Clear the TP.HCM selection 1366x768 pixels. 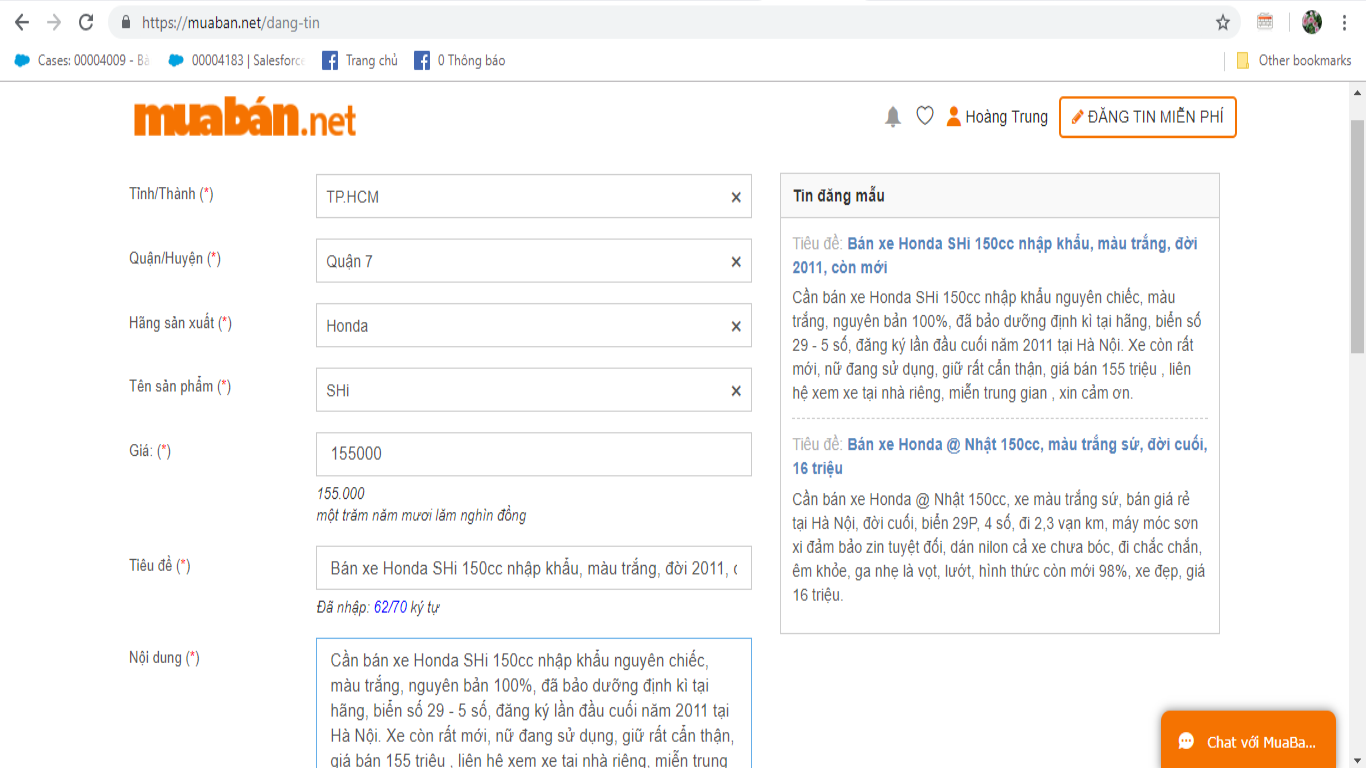coord(736,197)
